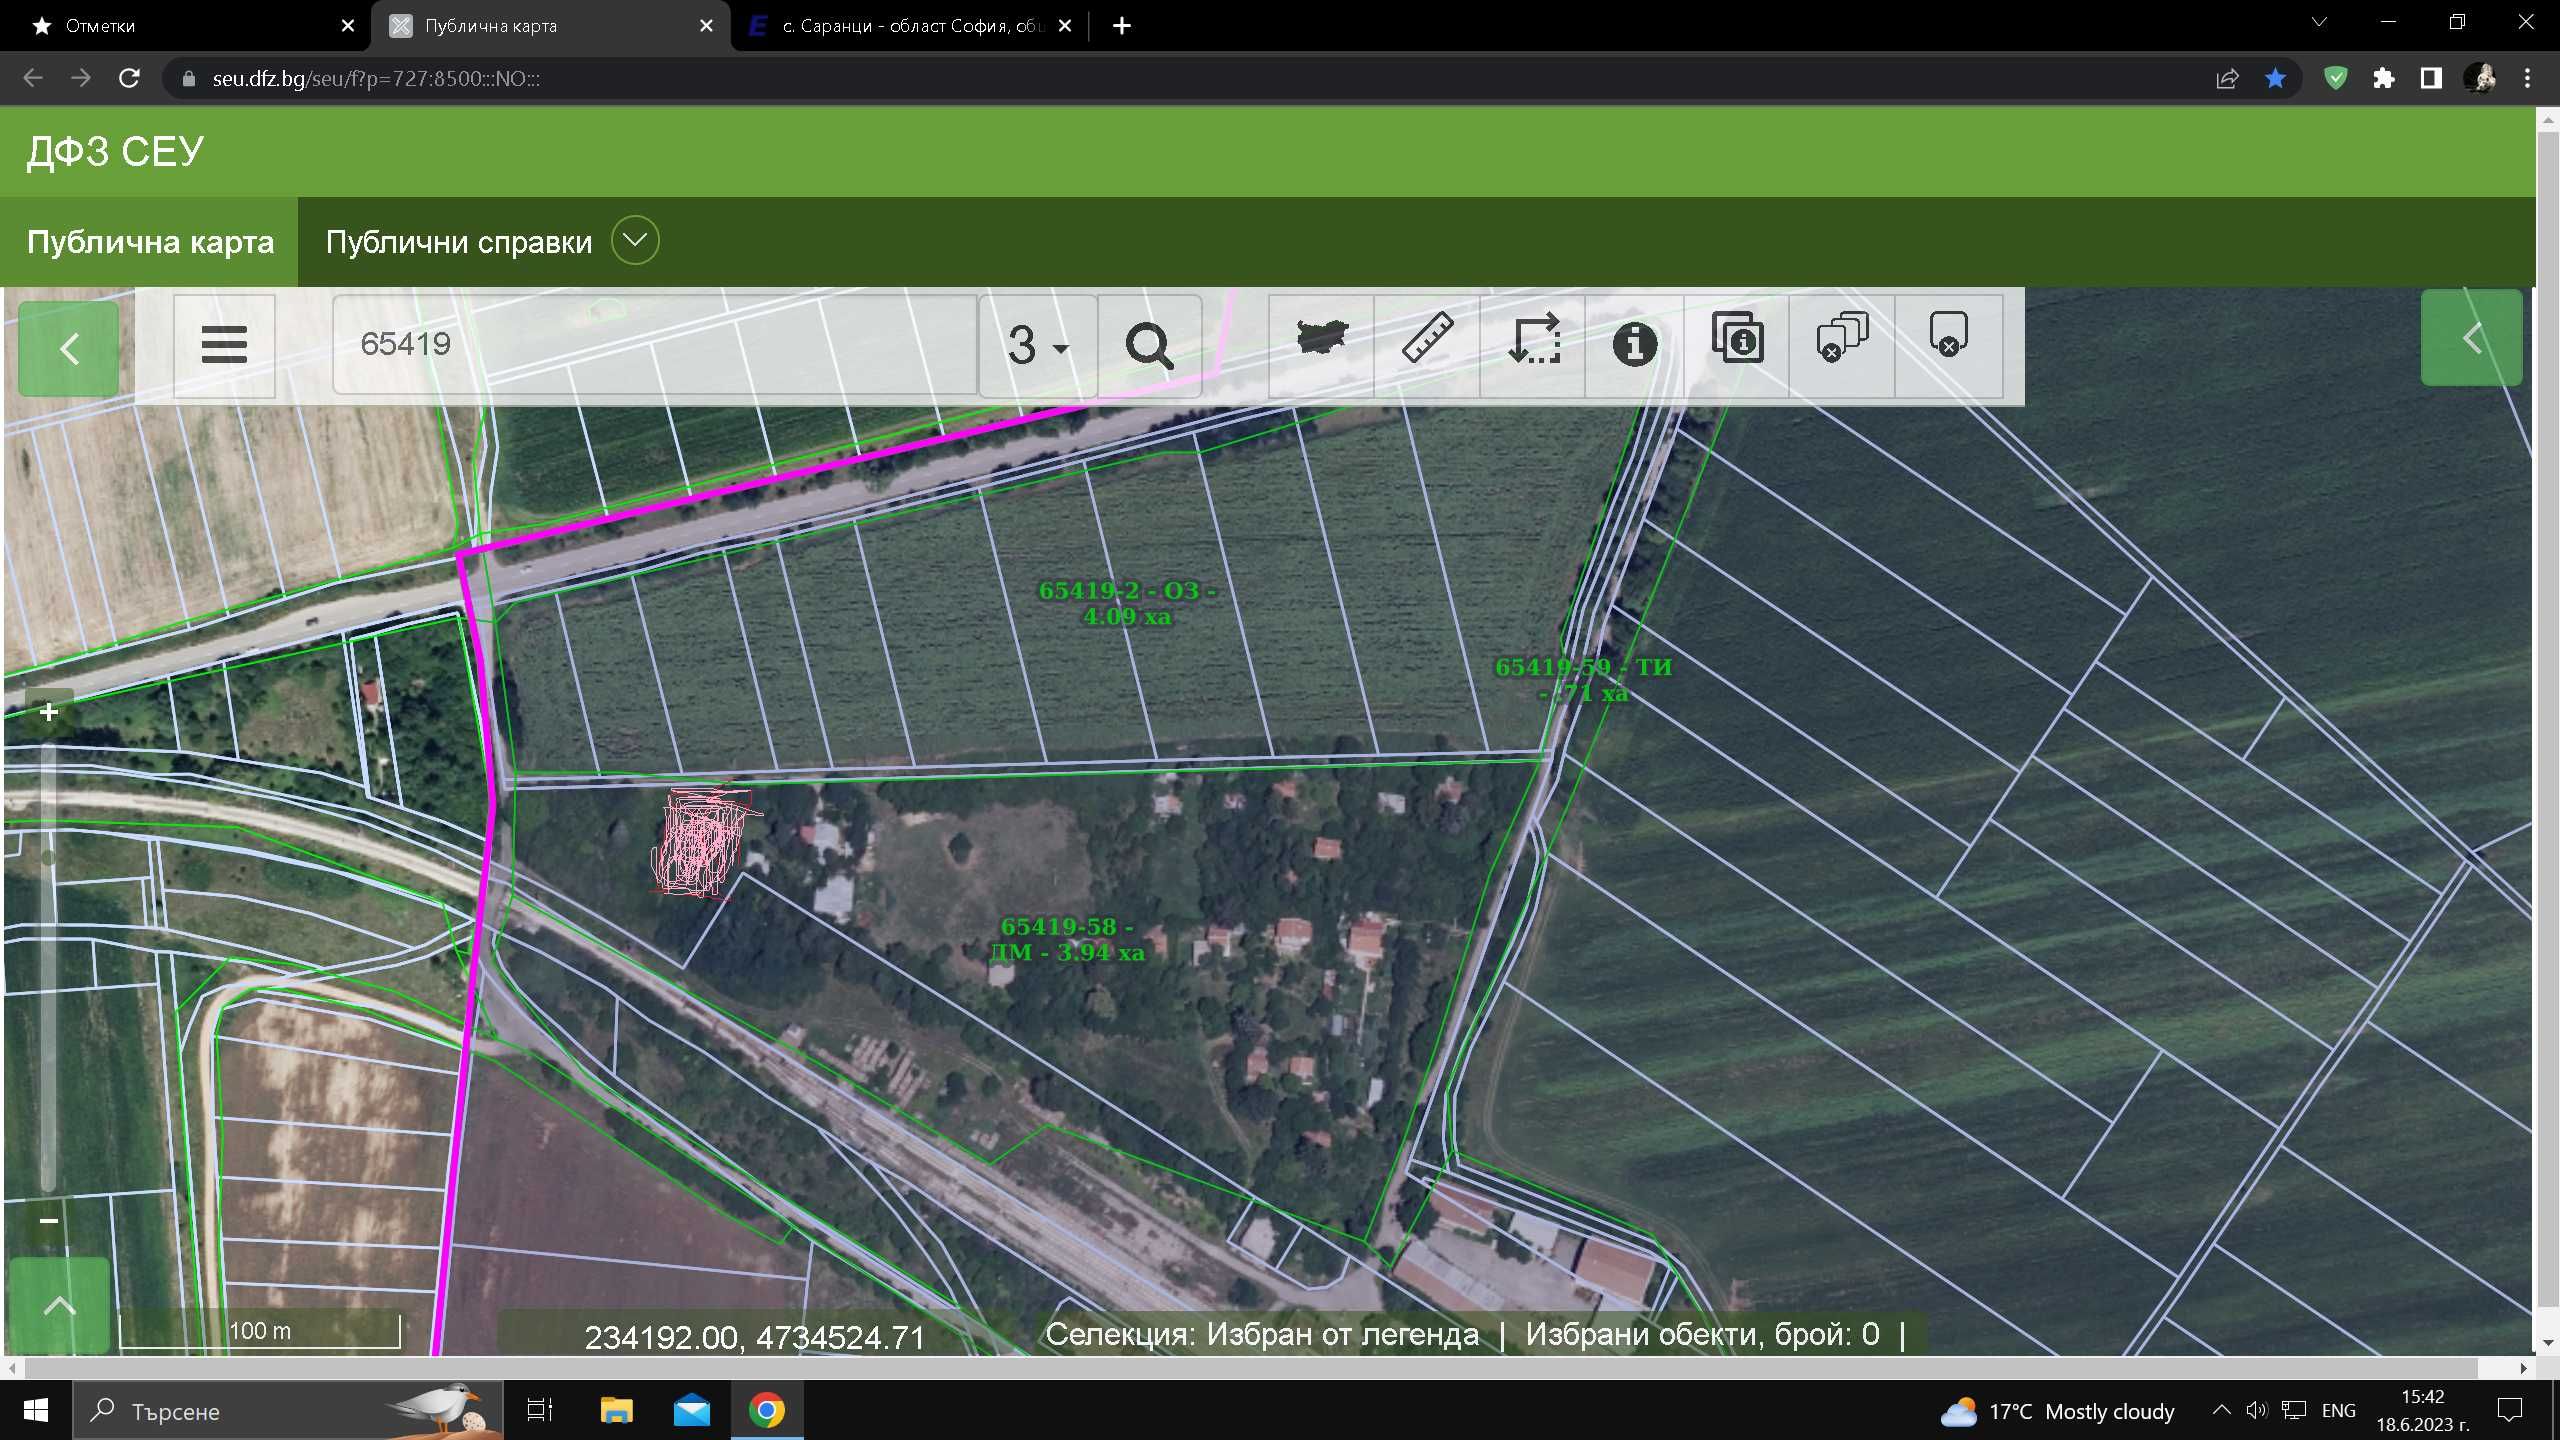Open File Explorer from the taskbar
This screenshot has height=1440, width=2560.
point(616,1411)
